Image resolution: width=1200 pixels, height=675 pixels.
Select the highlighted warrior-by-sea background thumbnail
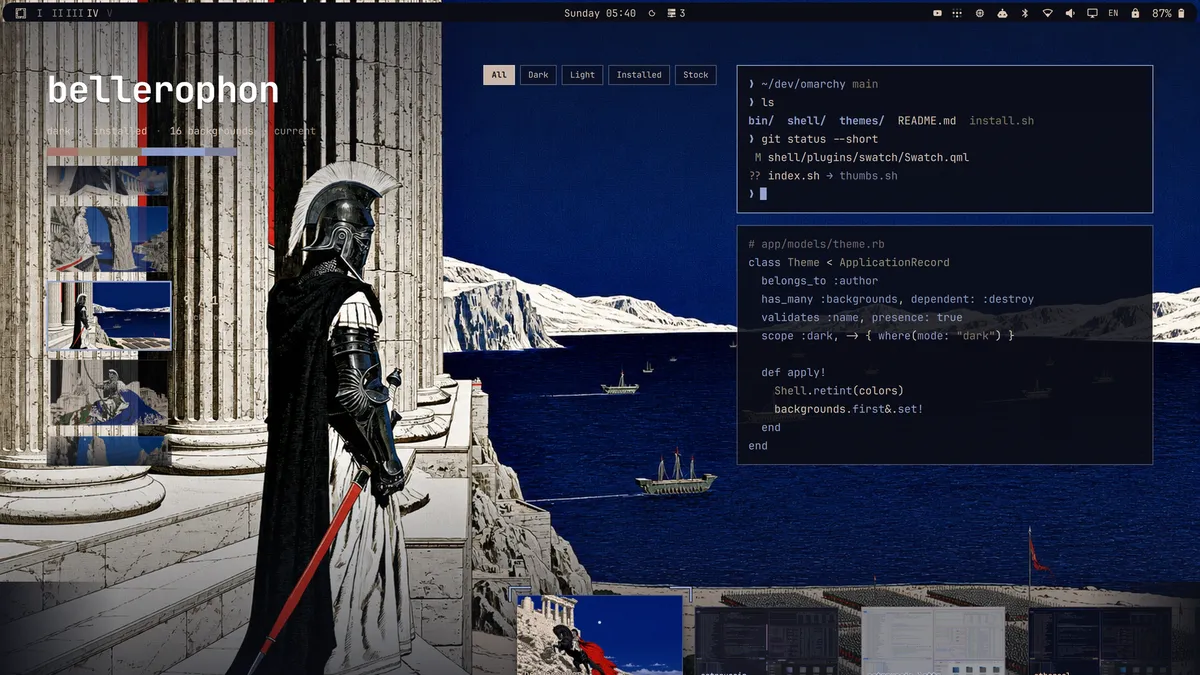point(109,316)
